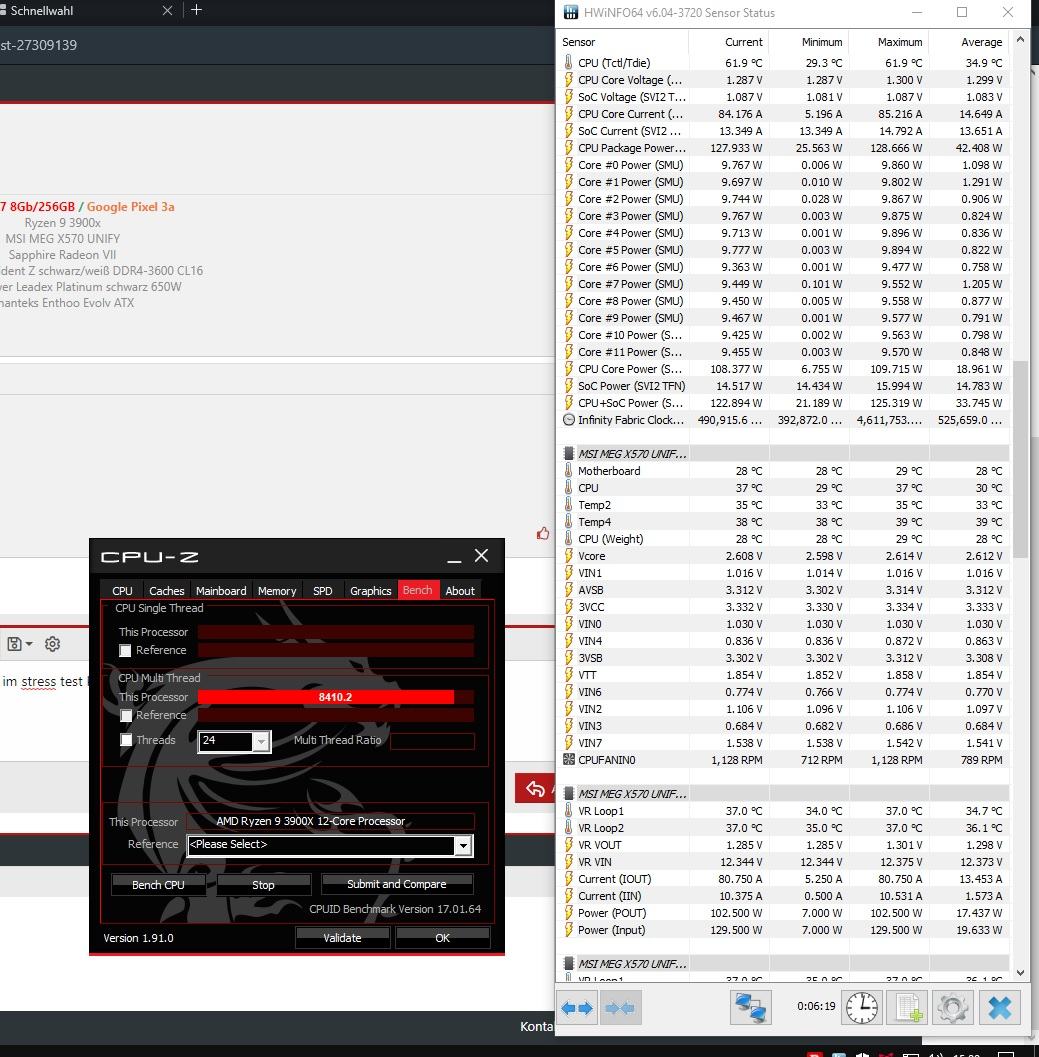This screenshot has width=1039, height=1057.
Task: Switch to the Memory tab in CPU-Z
Action: pos(277,591)
